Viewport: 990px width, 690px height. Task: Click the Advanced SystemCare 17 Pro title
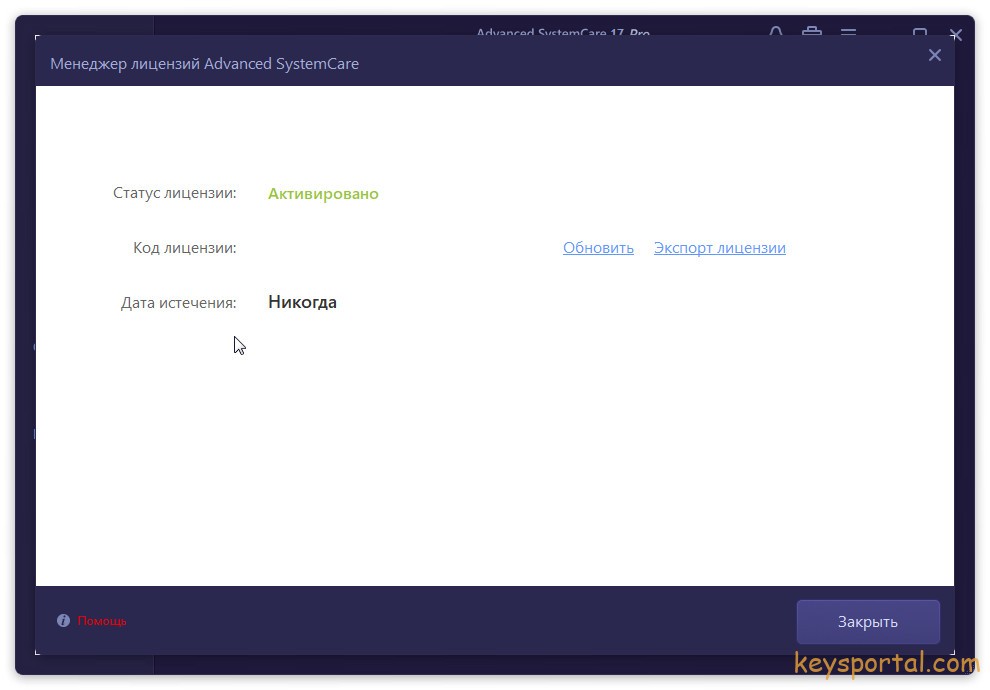(x=563, y=33)
